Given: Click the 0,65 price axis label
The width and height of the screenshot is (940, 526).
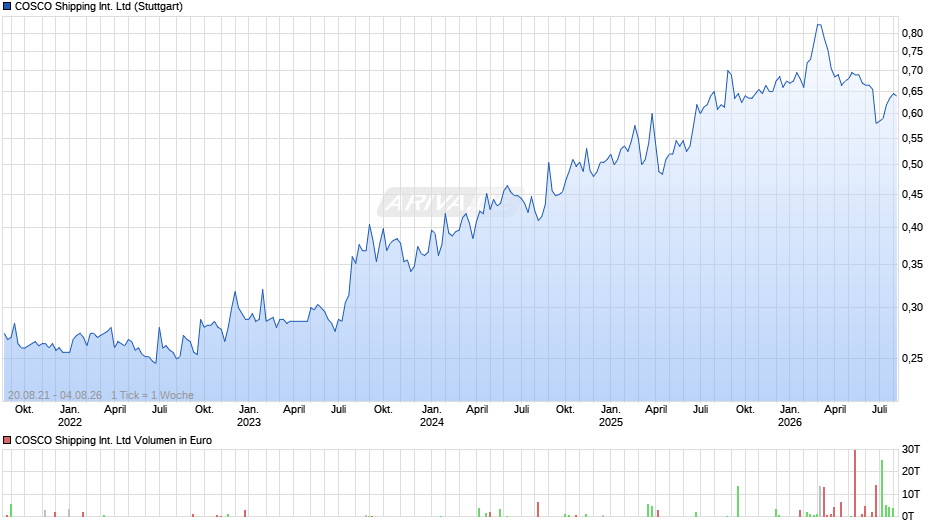Looking at the screenshot, I should (x=912, y=92).
